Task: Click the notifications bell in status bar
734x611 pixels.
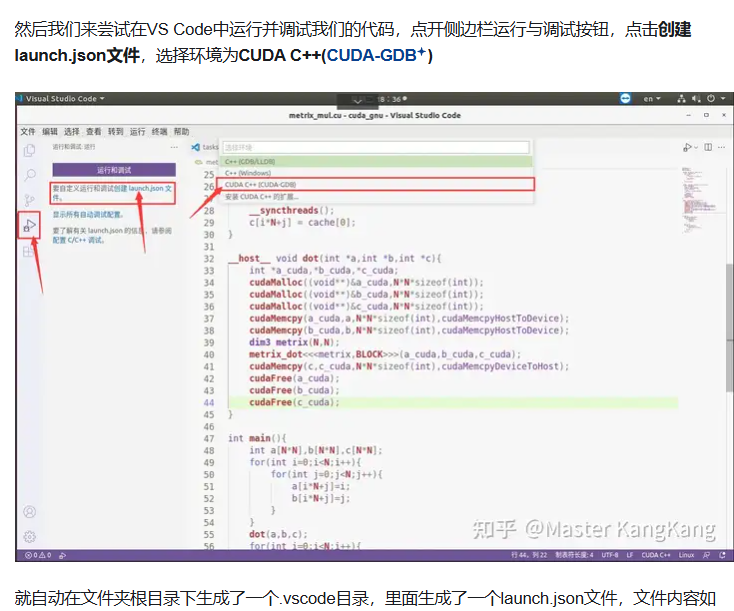Action: [x=722, y=555]
